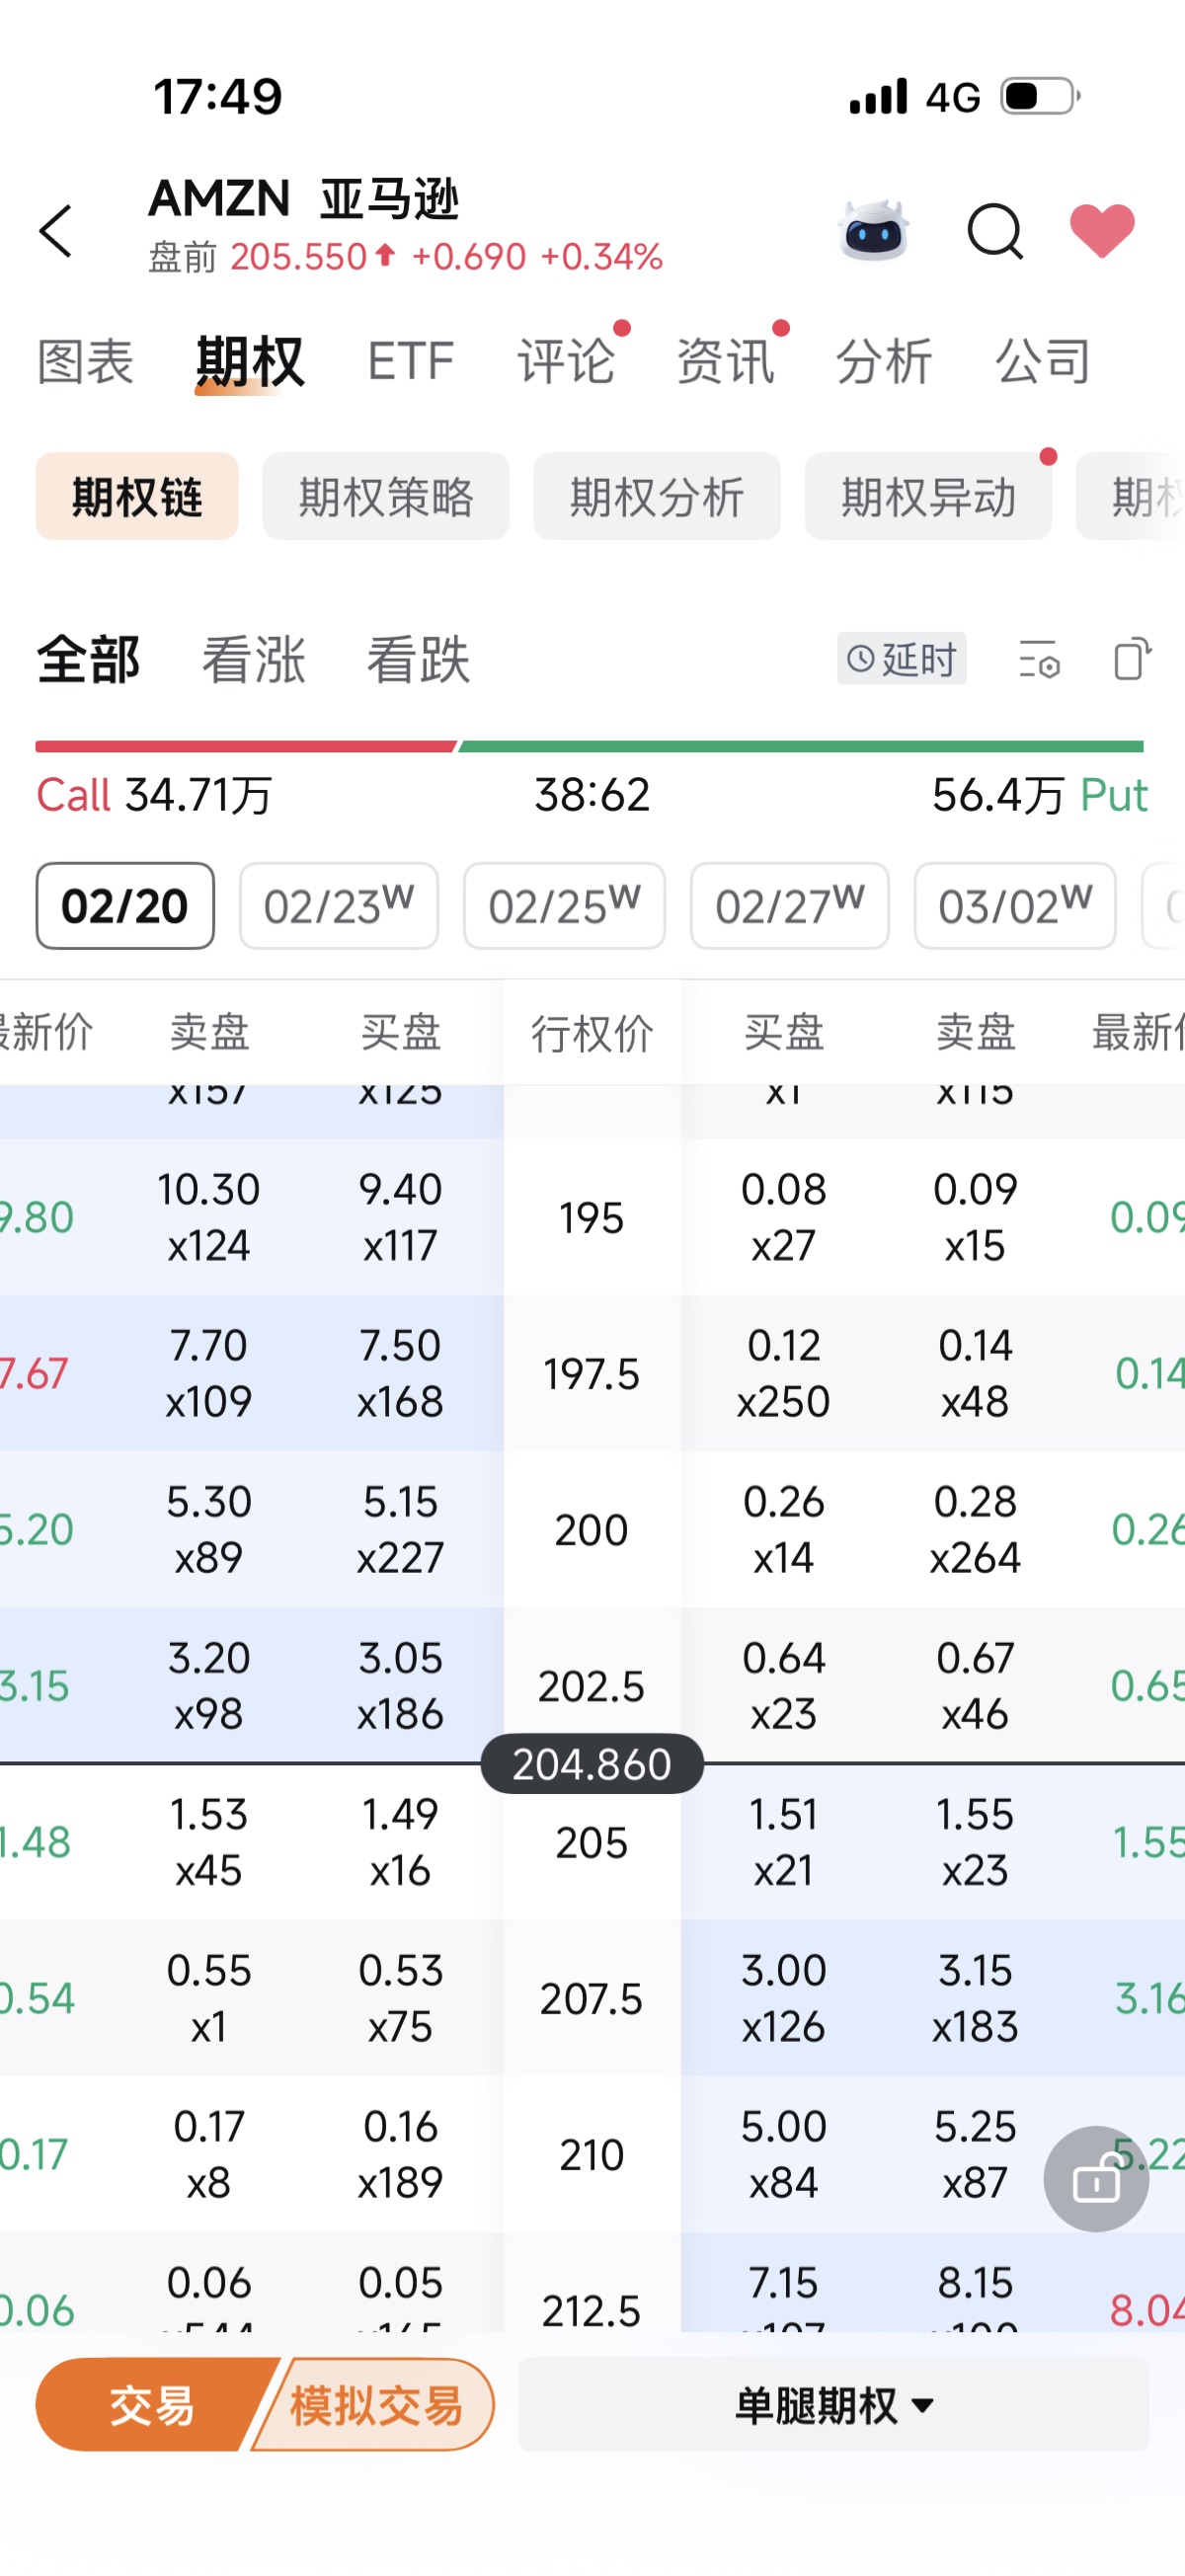
Task: Tap the search magnifier icon
Action: pyautogui.click(x=994, y=232)
